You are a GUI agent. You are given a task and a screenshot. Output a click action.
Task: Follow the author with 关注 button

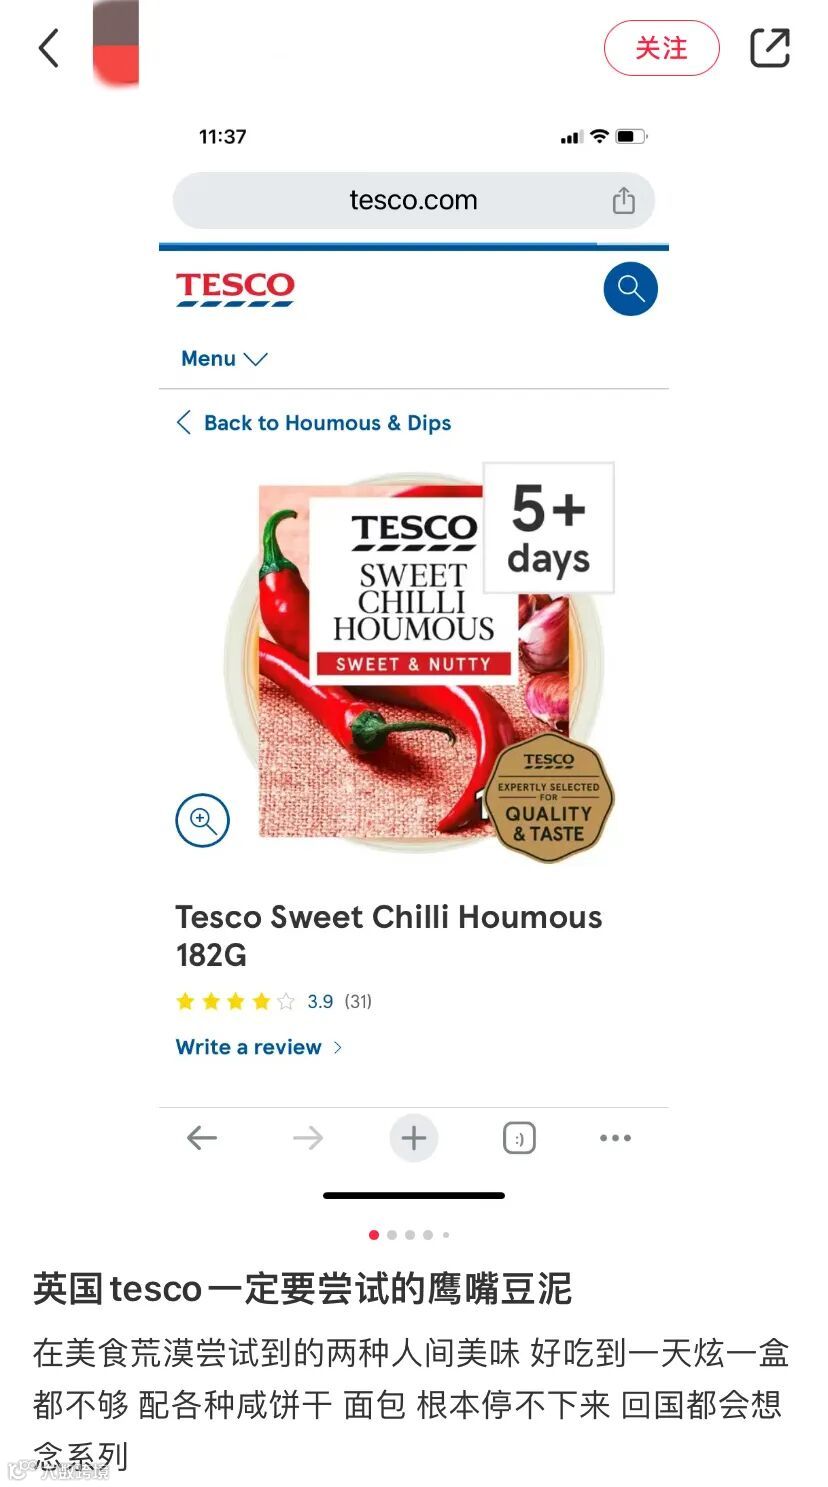pyautogui.click(x=661, y=48)
